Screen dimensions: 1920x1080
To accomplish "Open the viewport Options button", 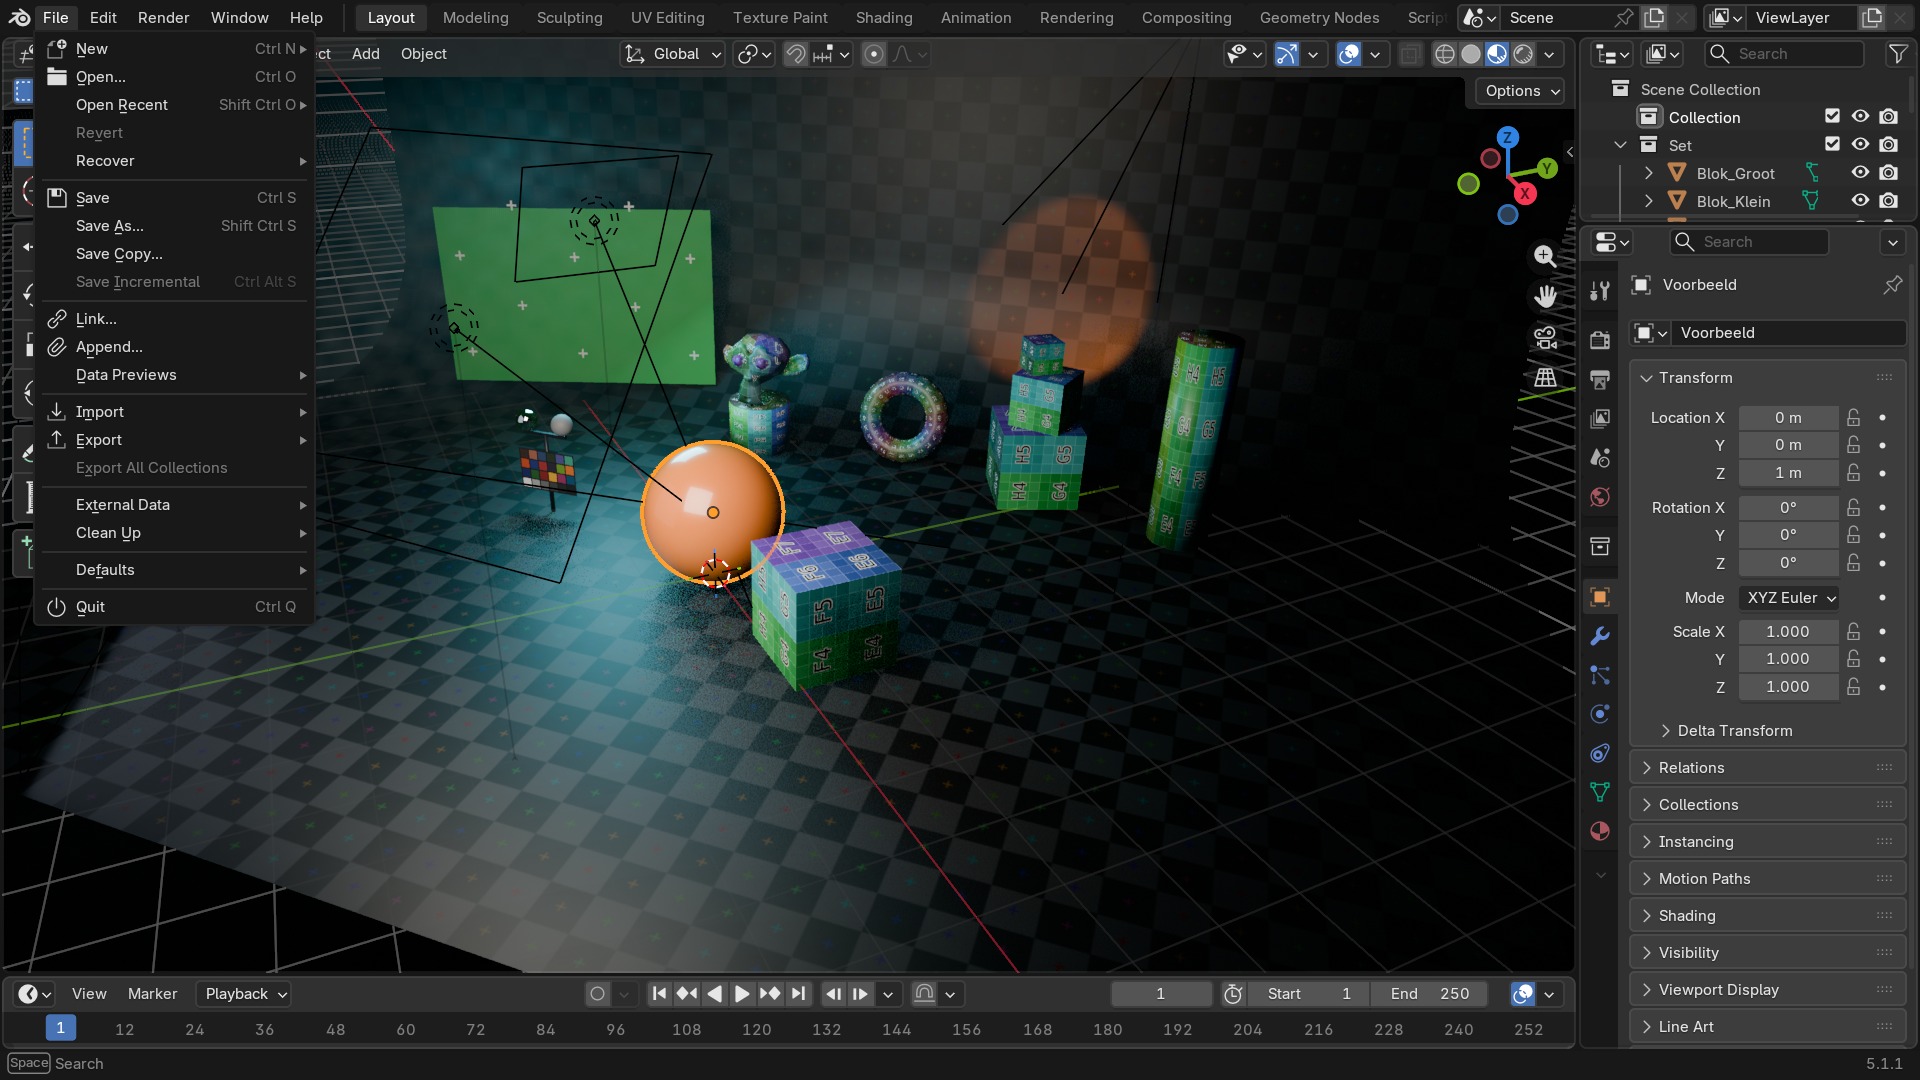I will [1521, 91].
